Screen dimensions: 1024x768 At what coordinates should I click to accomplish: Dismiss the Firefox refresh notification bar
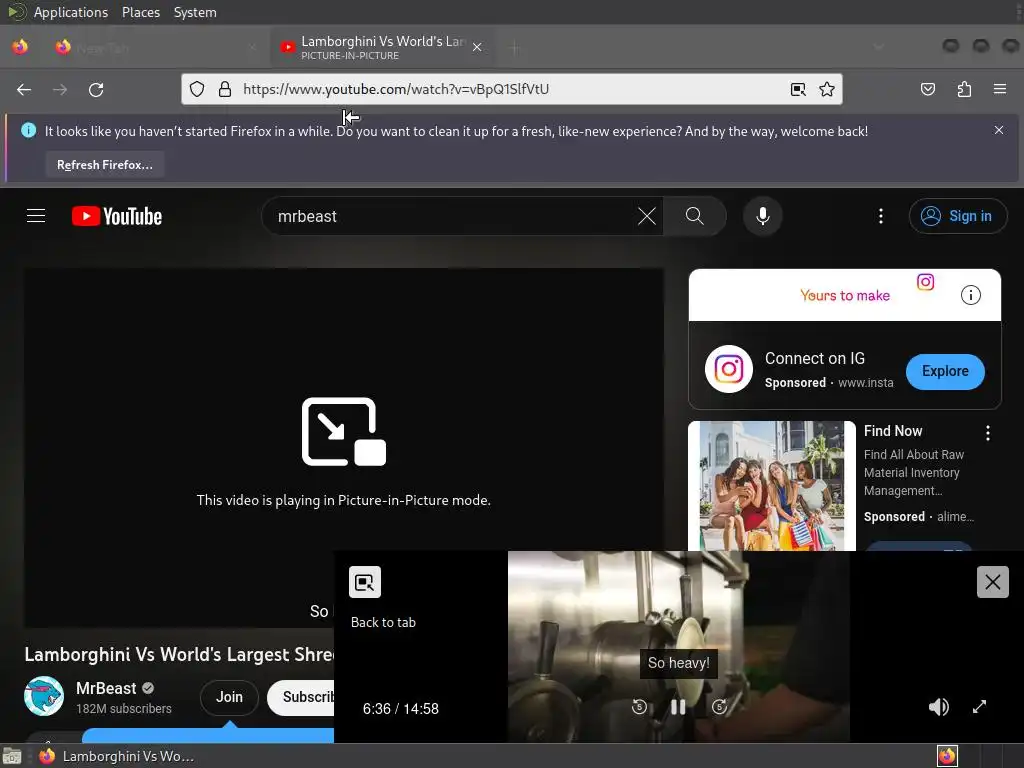click(999, 130)
